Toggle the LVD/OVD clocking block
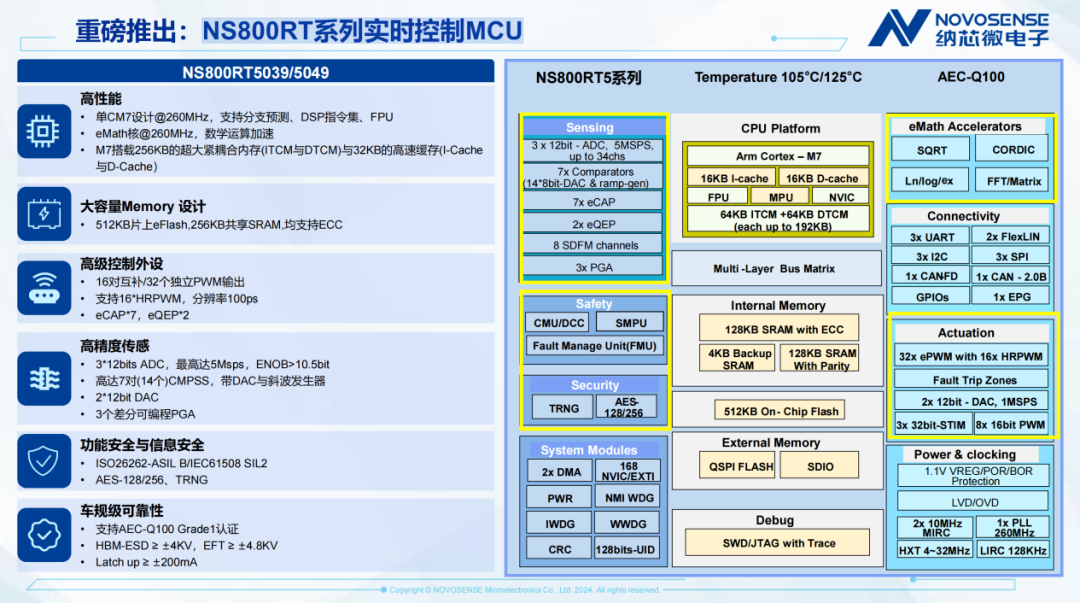Image resolution: width=1080 pixels, height=603 pixels. tap(972, 500)
